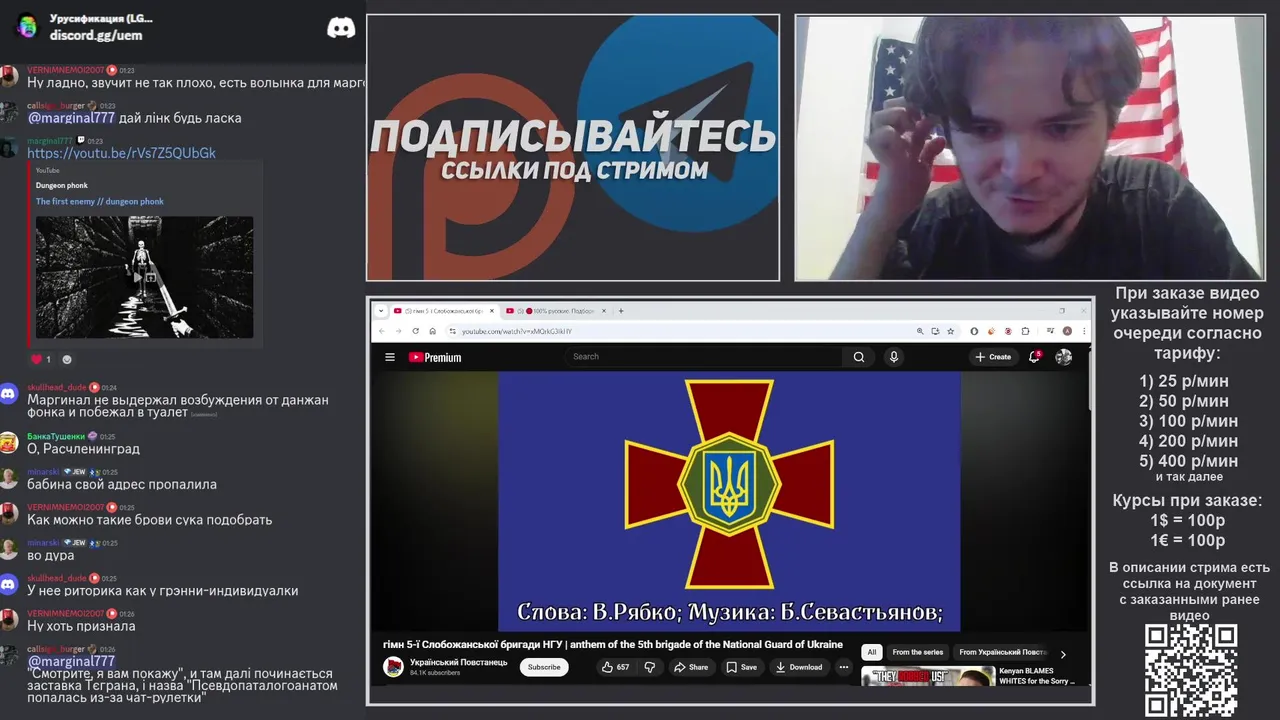
Task: Download the anthem video
Action: [799, 667]
